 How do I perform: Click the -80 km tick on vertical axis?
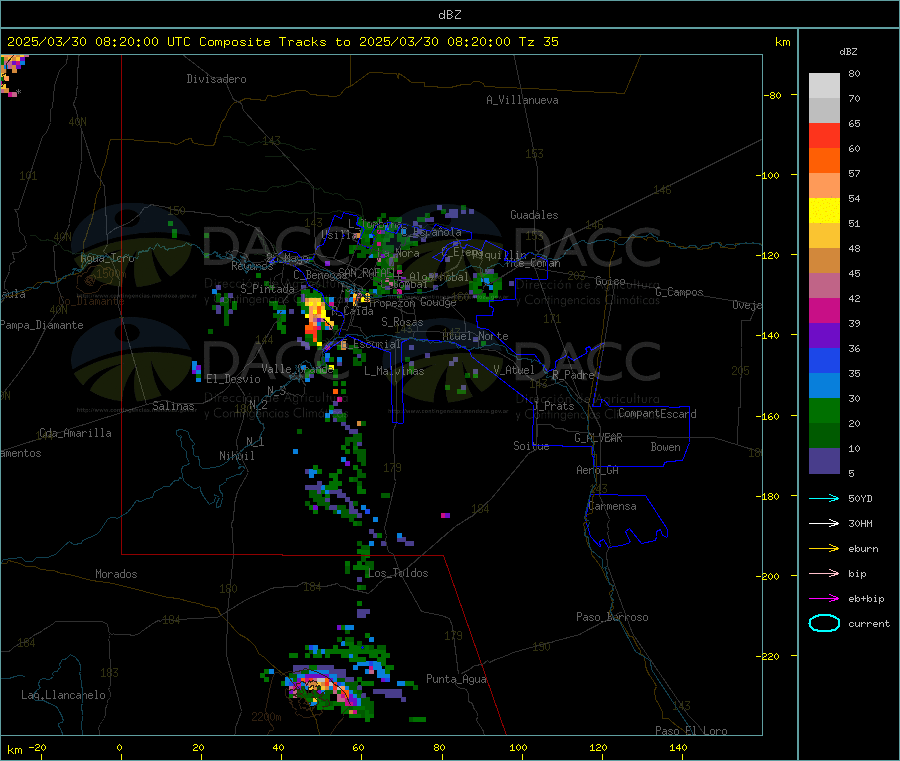tap(772, 95)
